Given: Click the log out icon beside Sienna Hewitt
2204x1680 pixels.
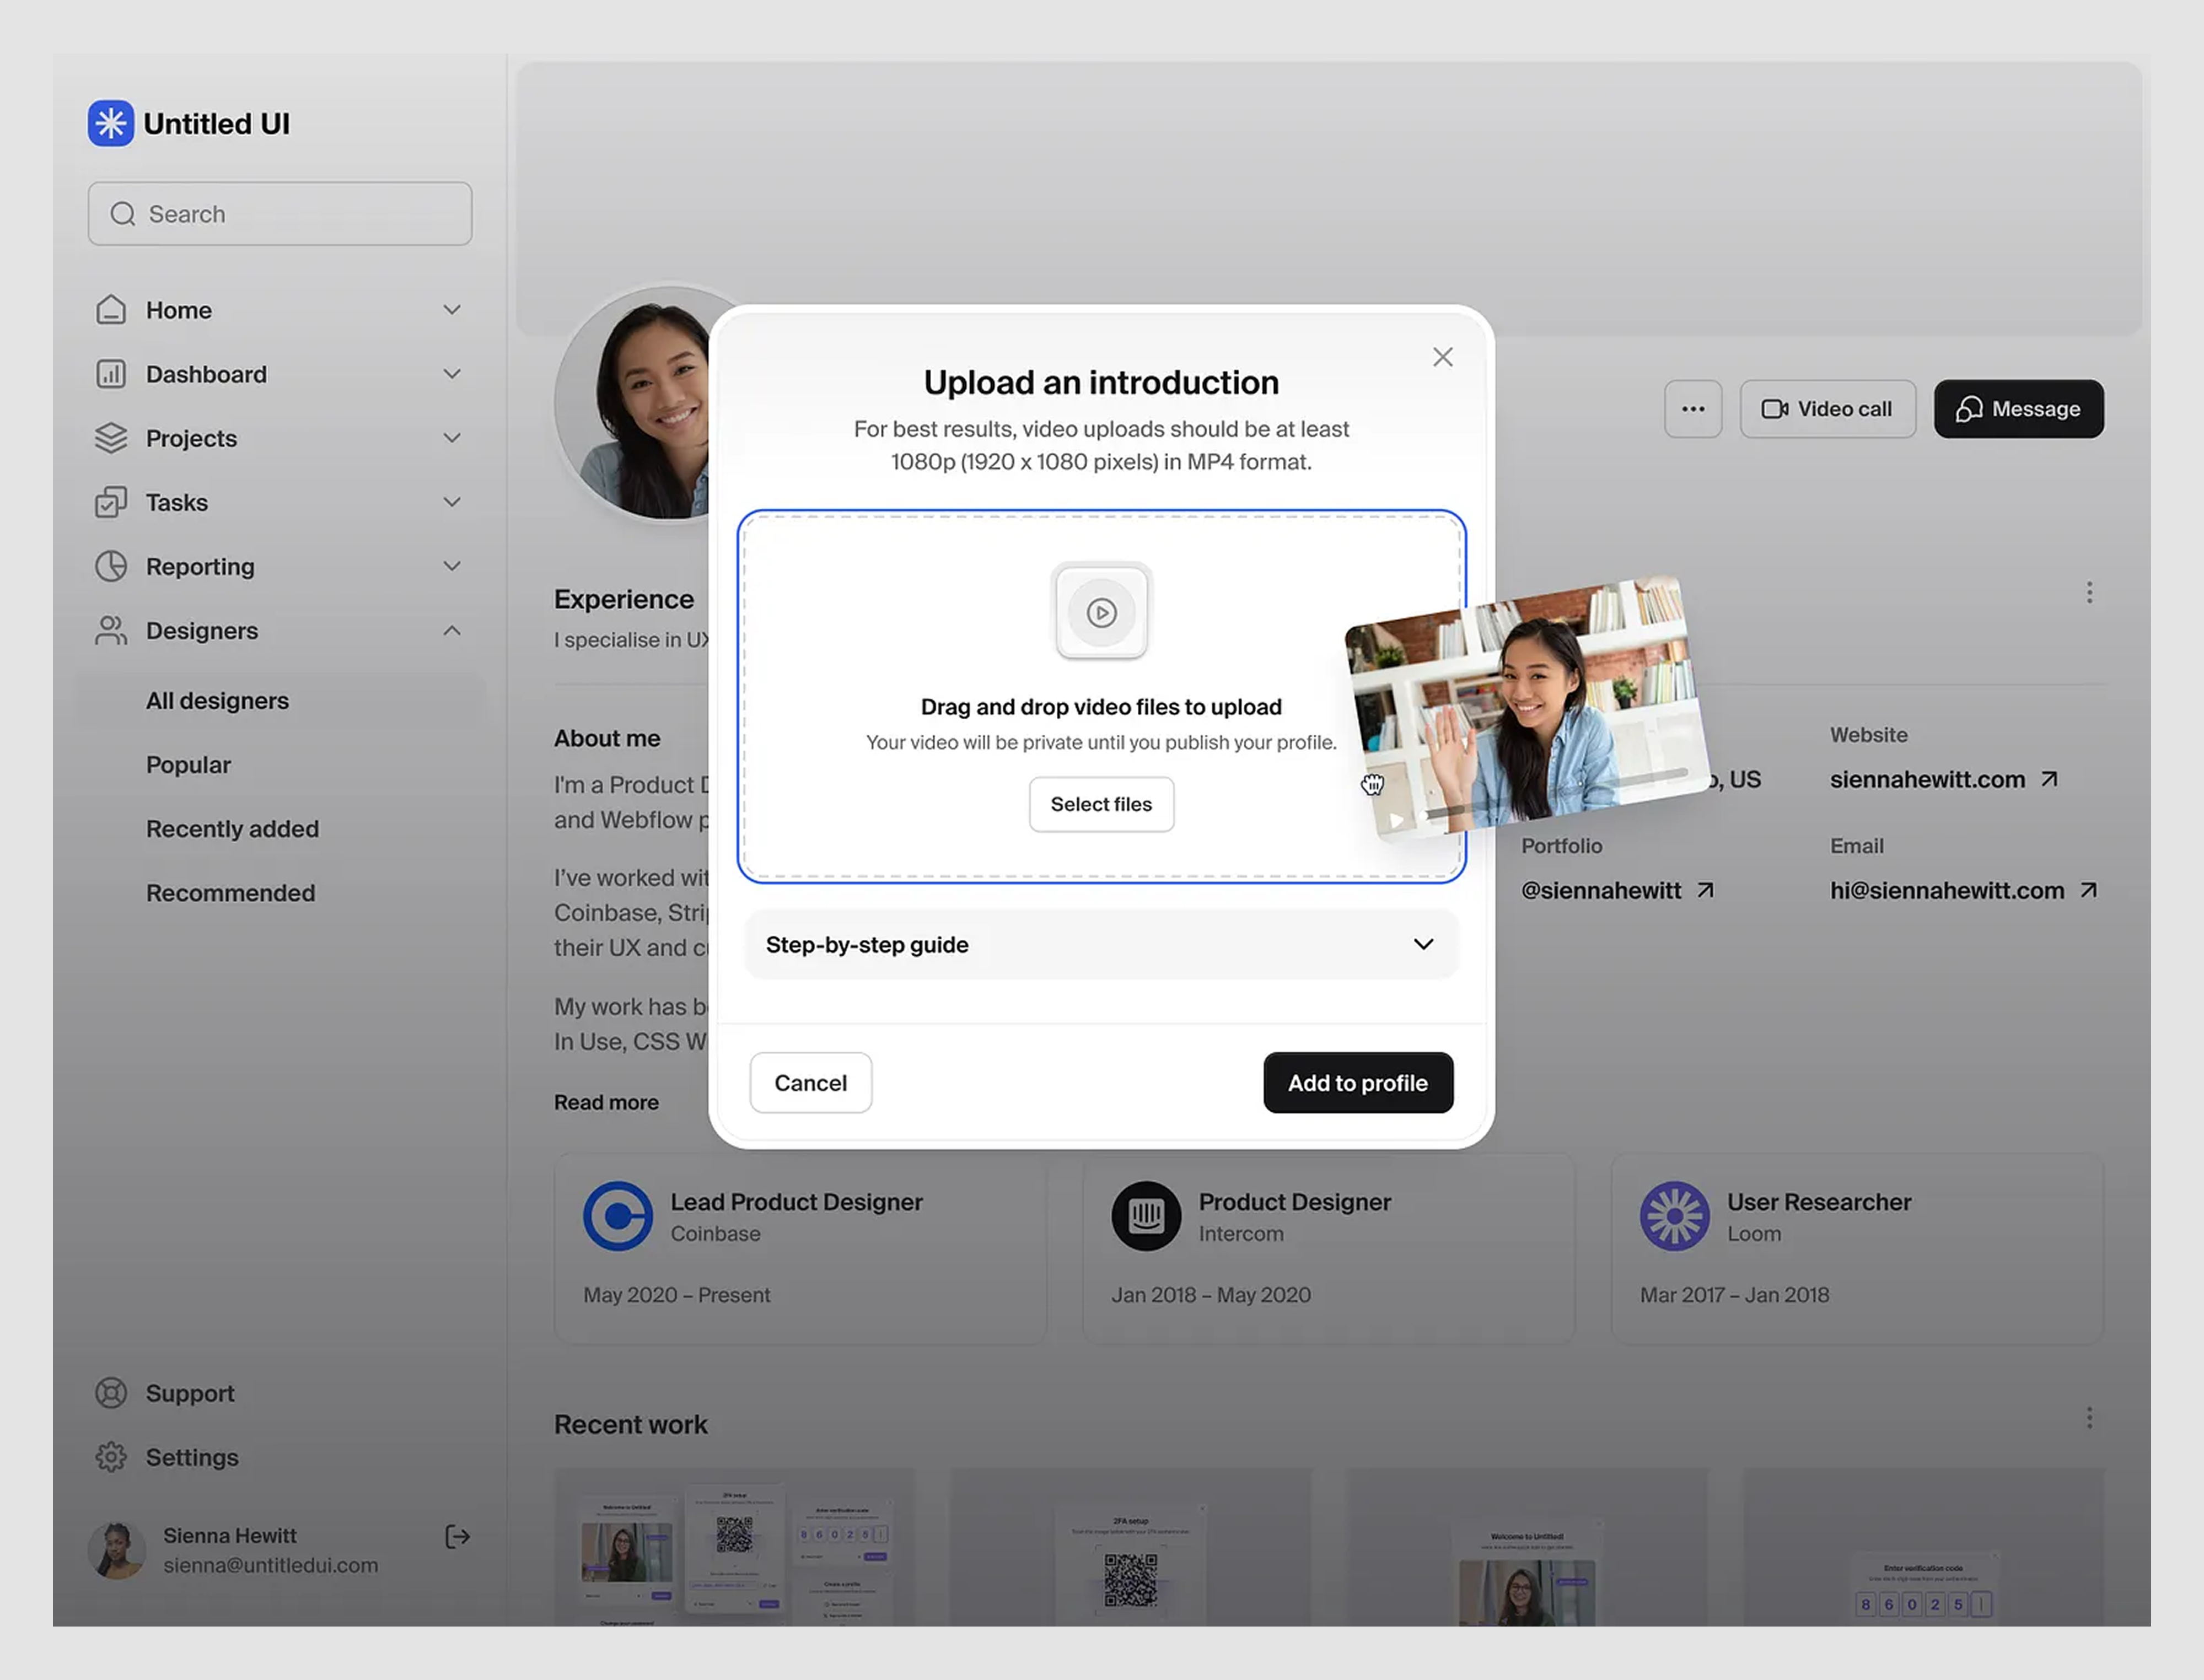Looking at the screenshot, I should coord(457,1537).
